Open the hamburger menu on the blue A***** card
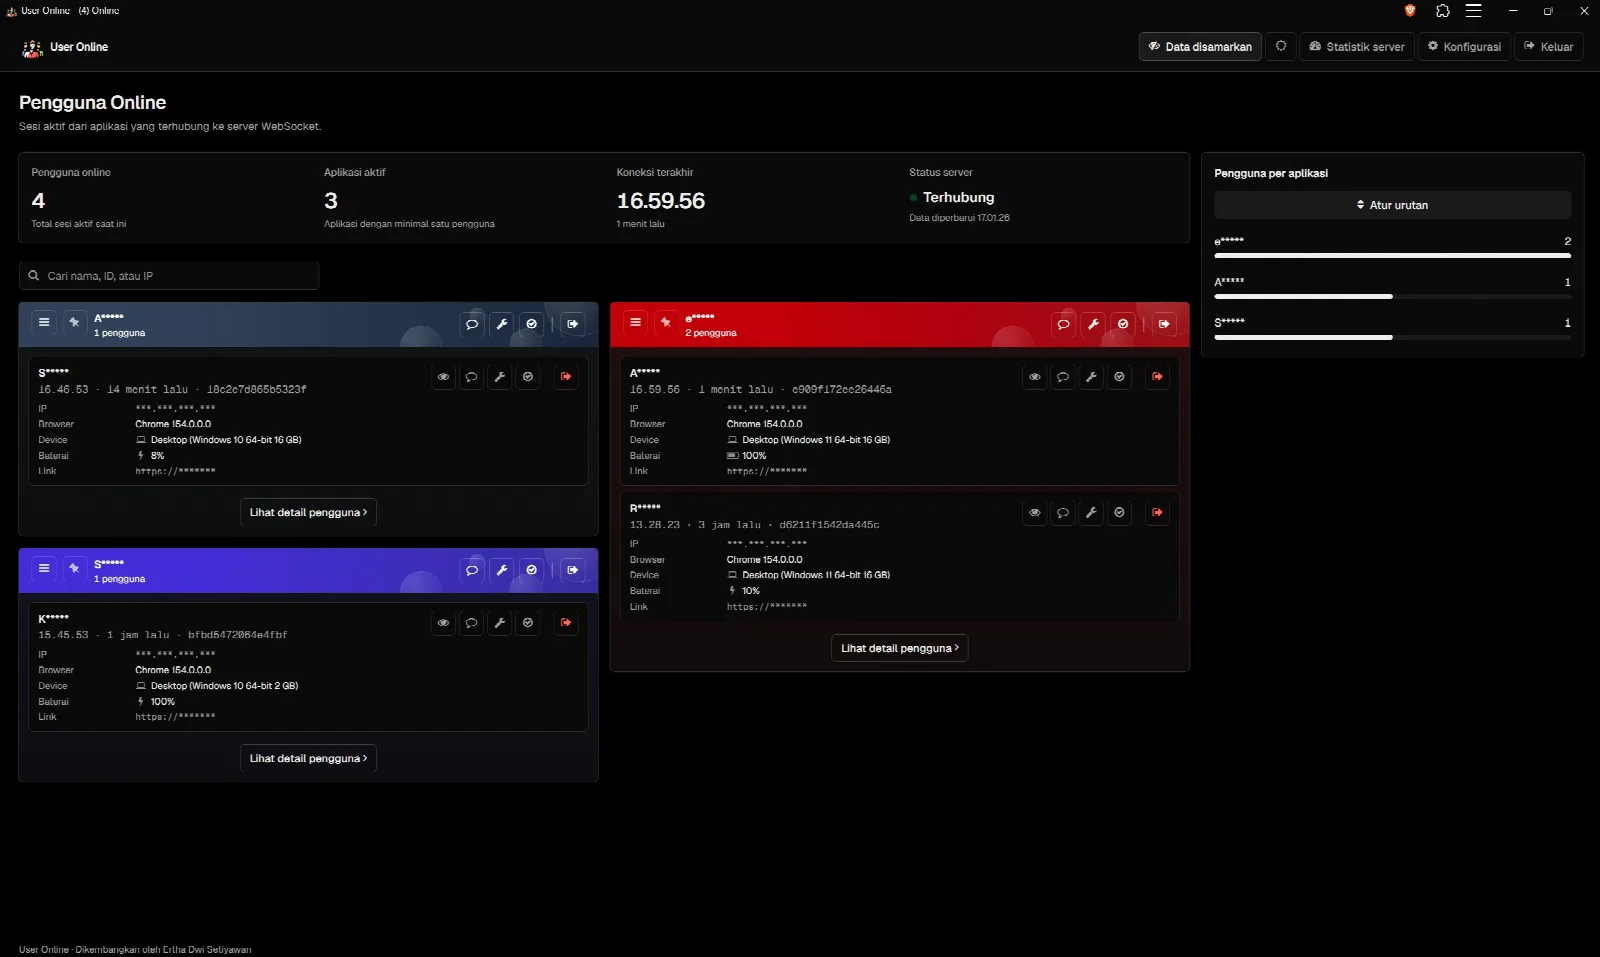 point(44,323)
